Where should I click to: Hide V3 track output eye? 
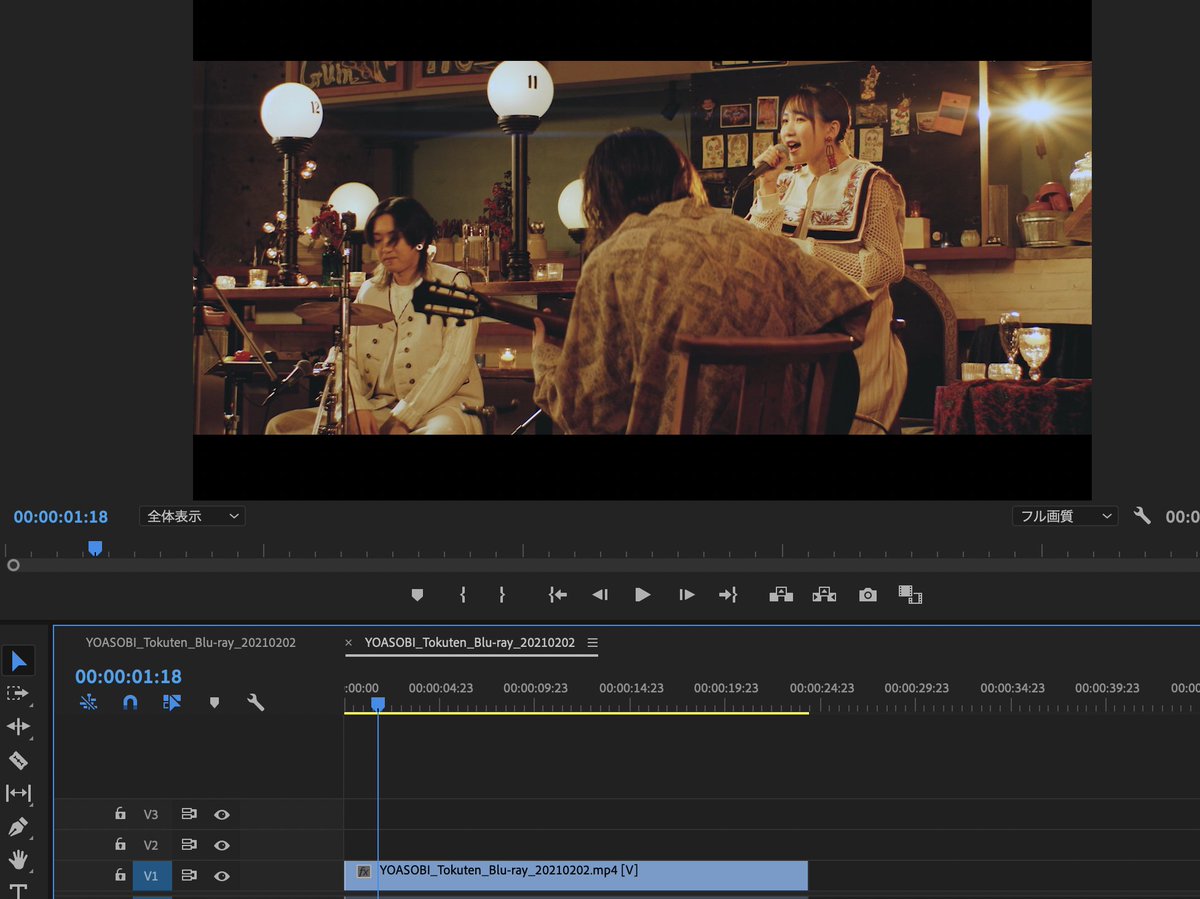pos(222,814)
